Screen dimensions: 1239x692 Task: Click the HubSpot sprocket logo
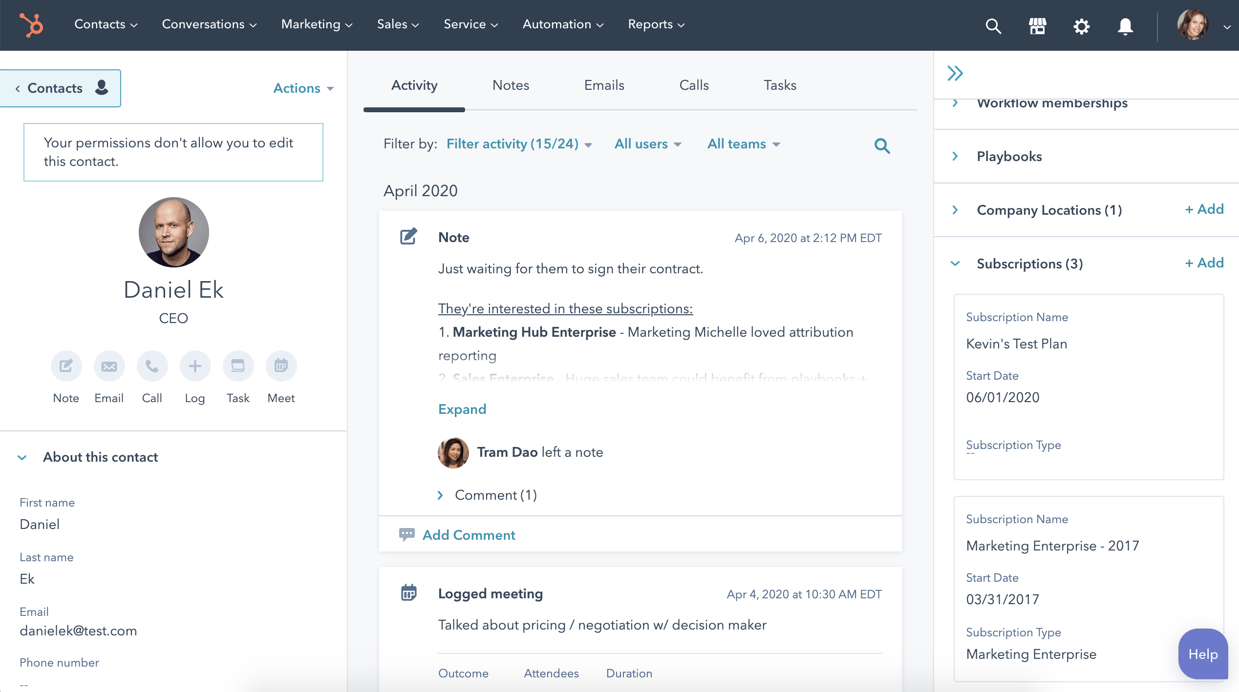pos(32,25)
